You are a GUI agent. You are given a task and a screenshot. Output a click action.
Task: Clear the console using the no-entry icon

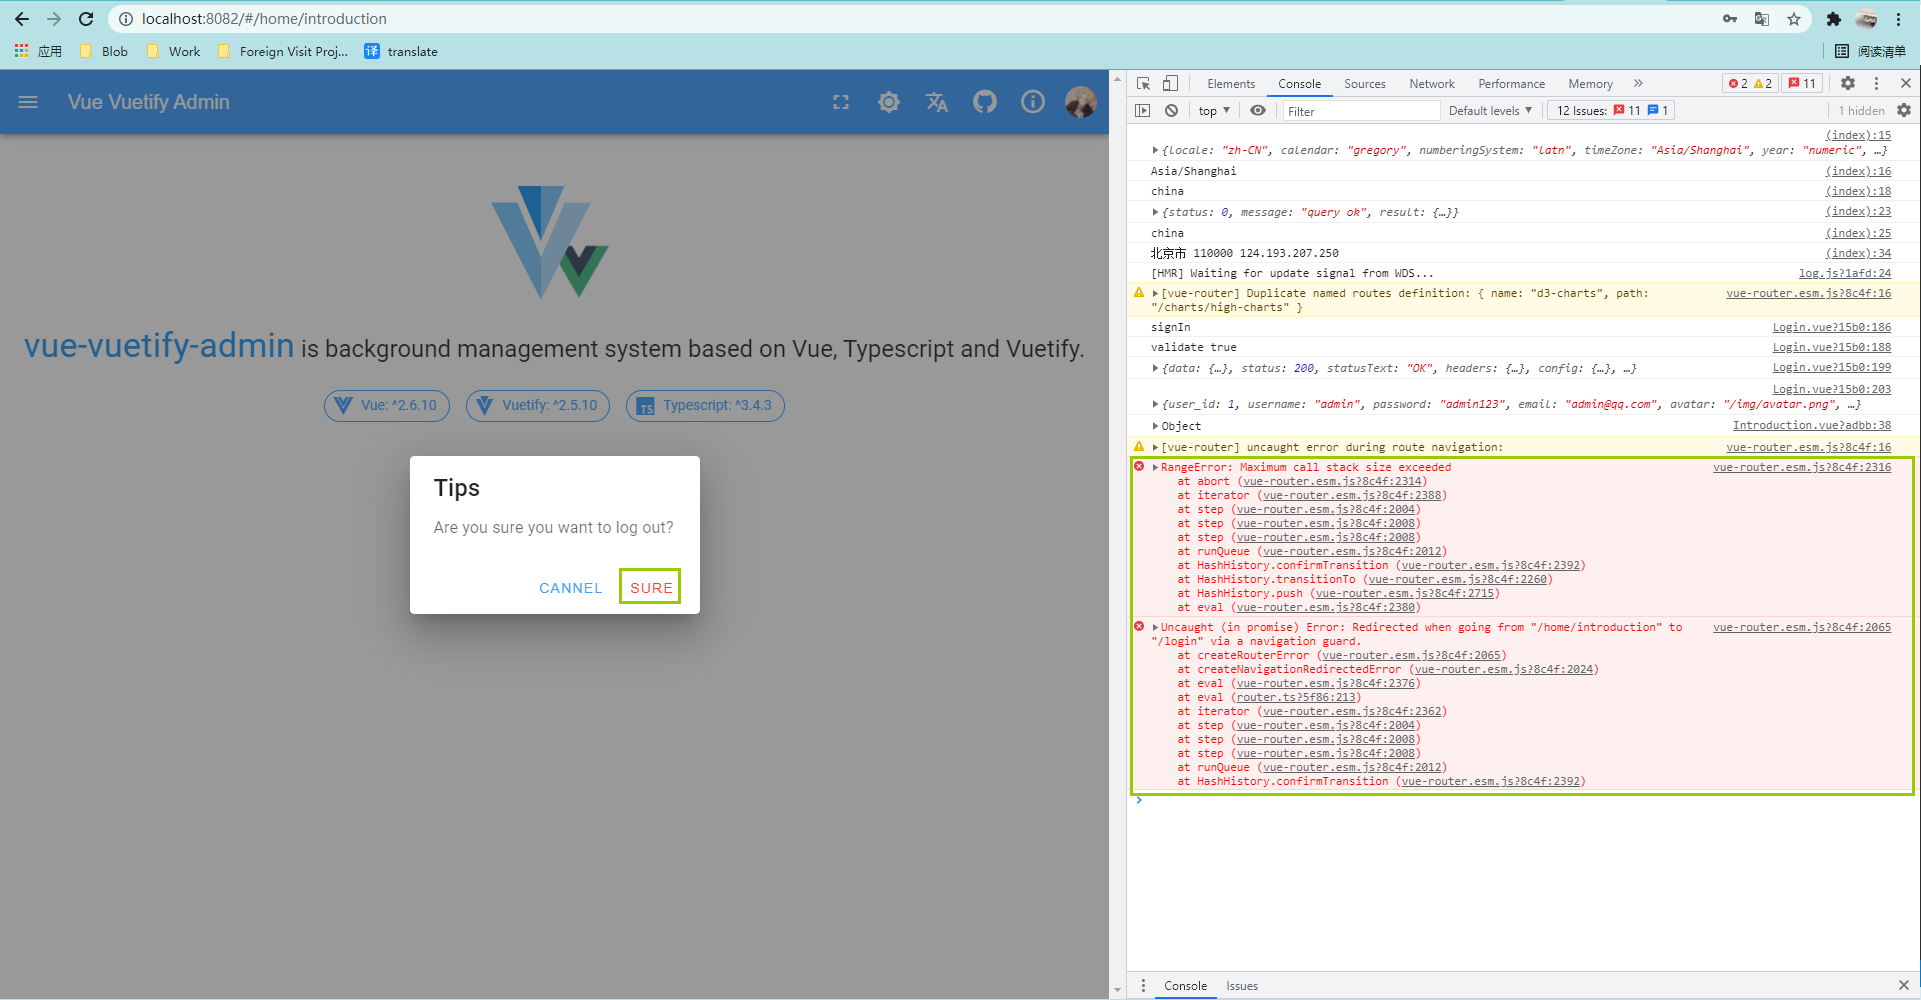pyautogui.click(x=1171, y=110)
